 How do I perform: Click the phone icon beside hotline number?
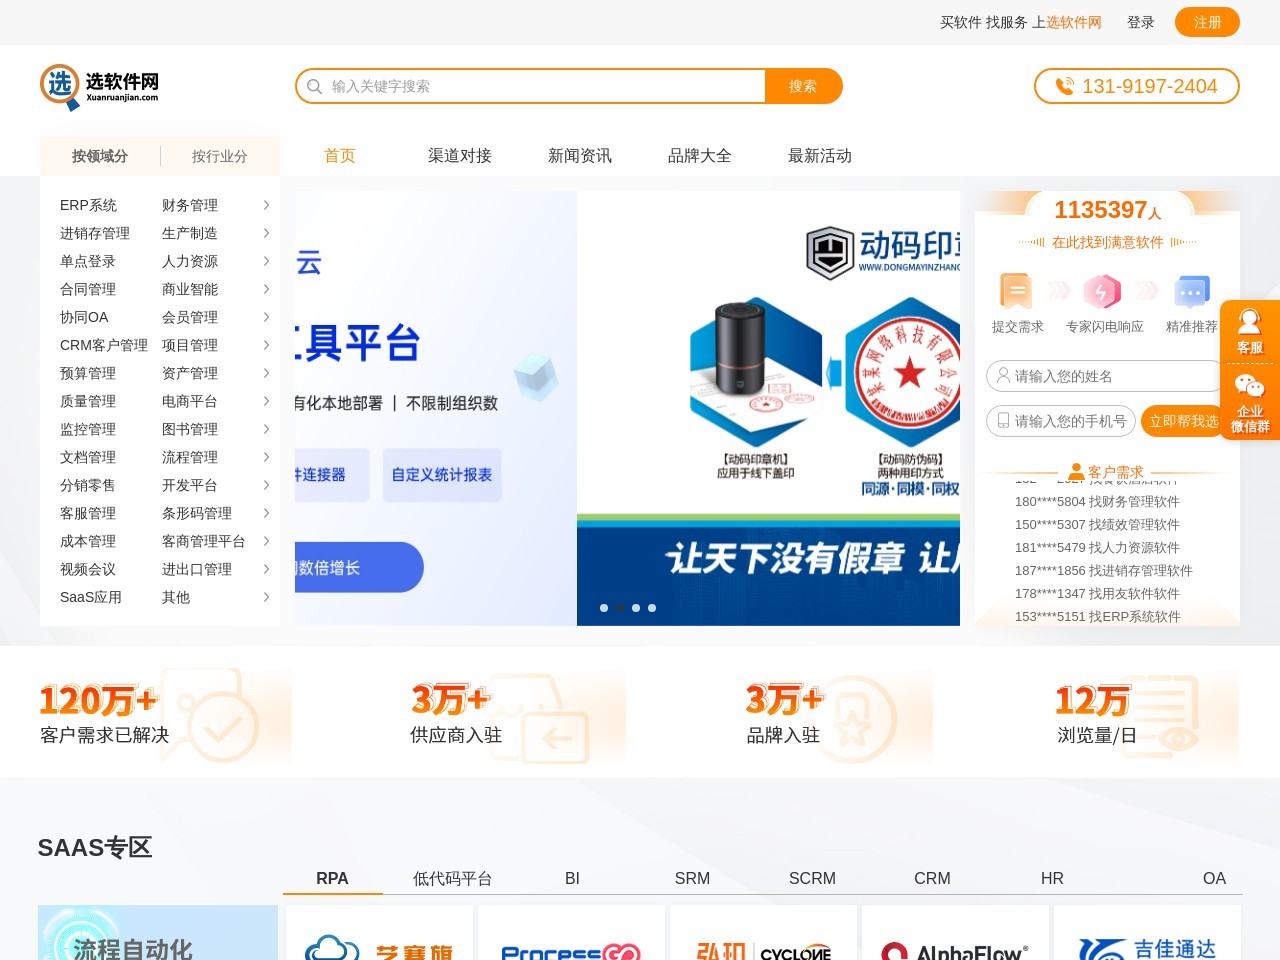click(1065, 87)
